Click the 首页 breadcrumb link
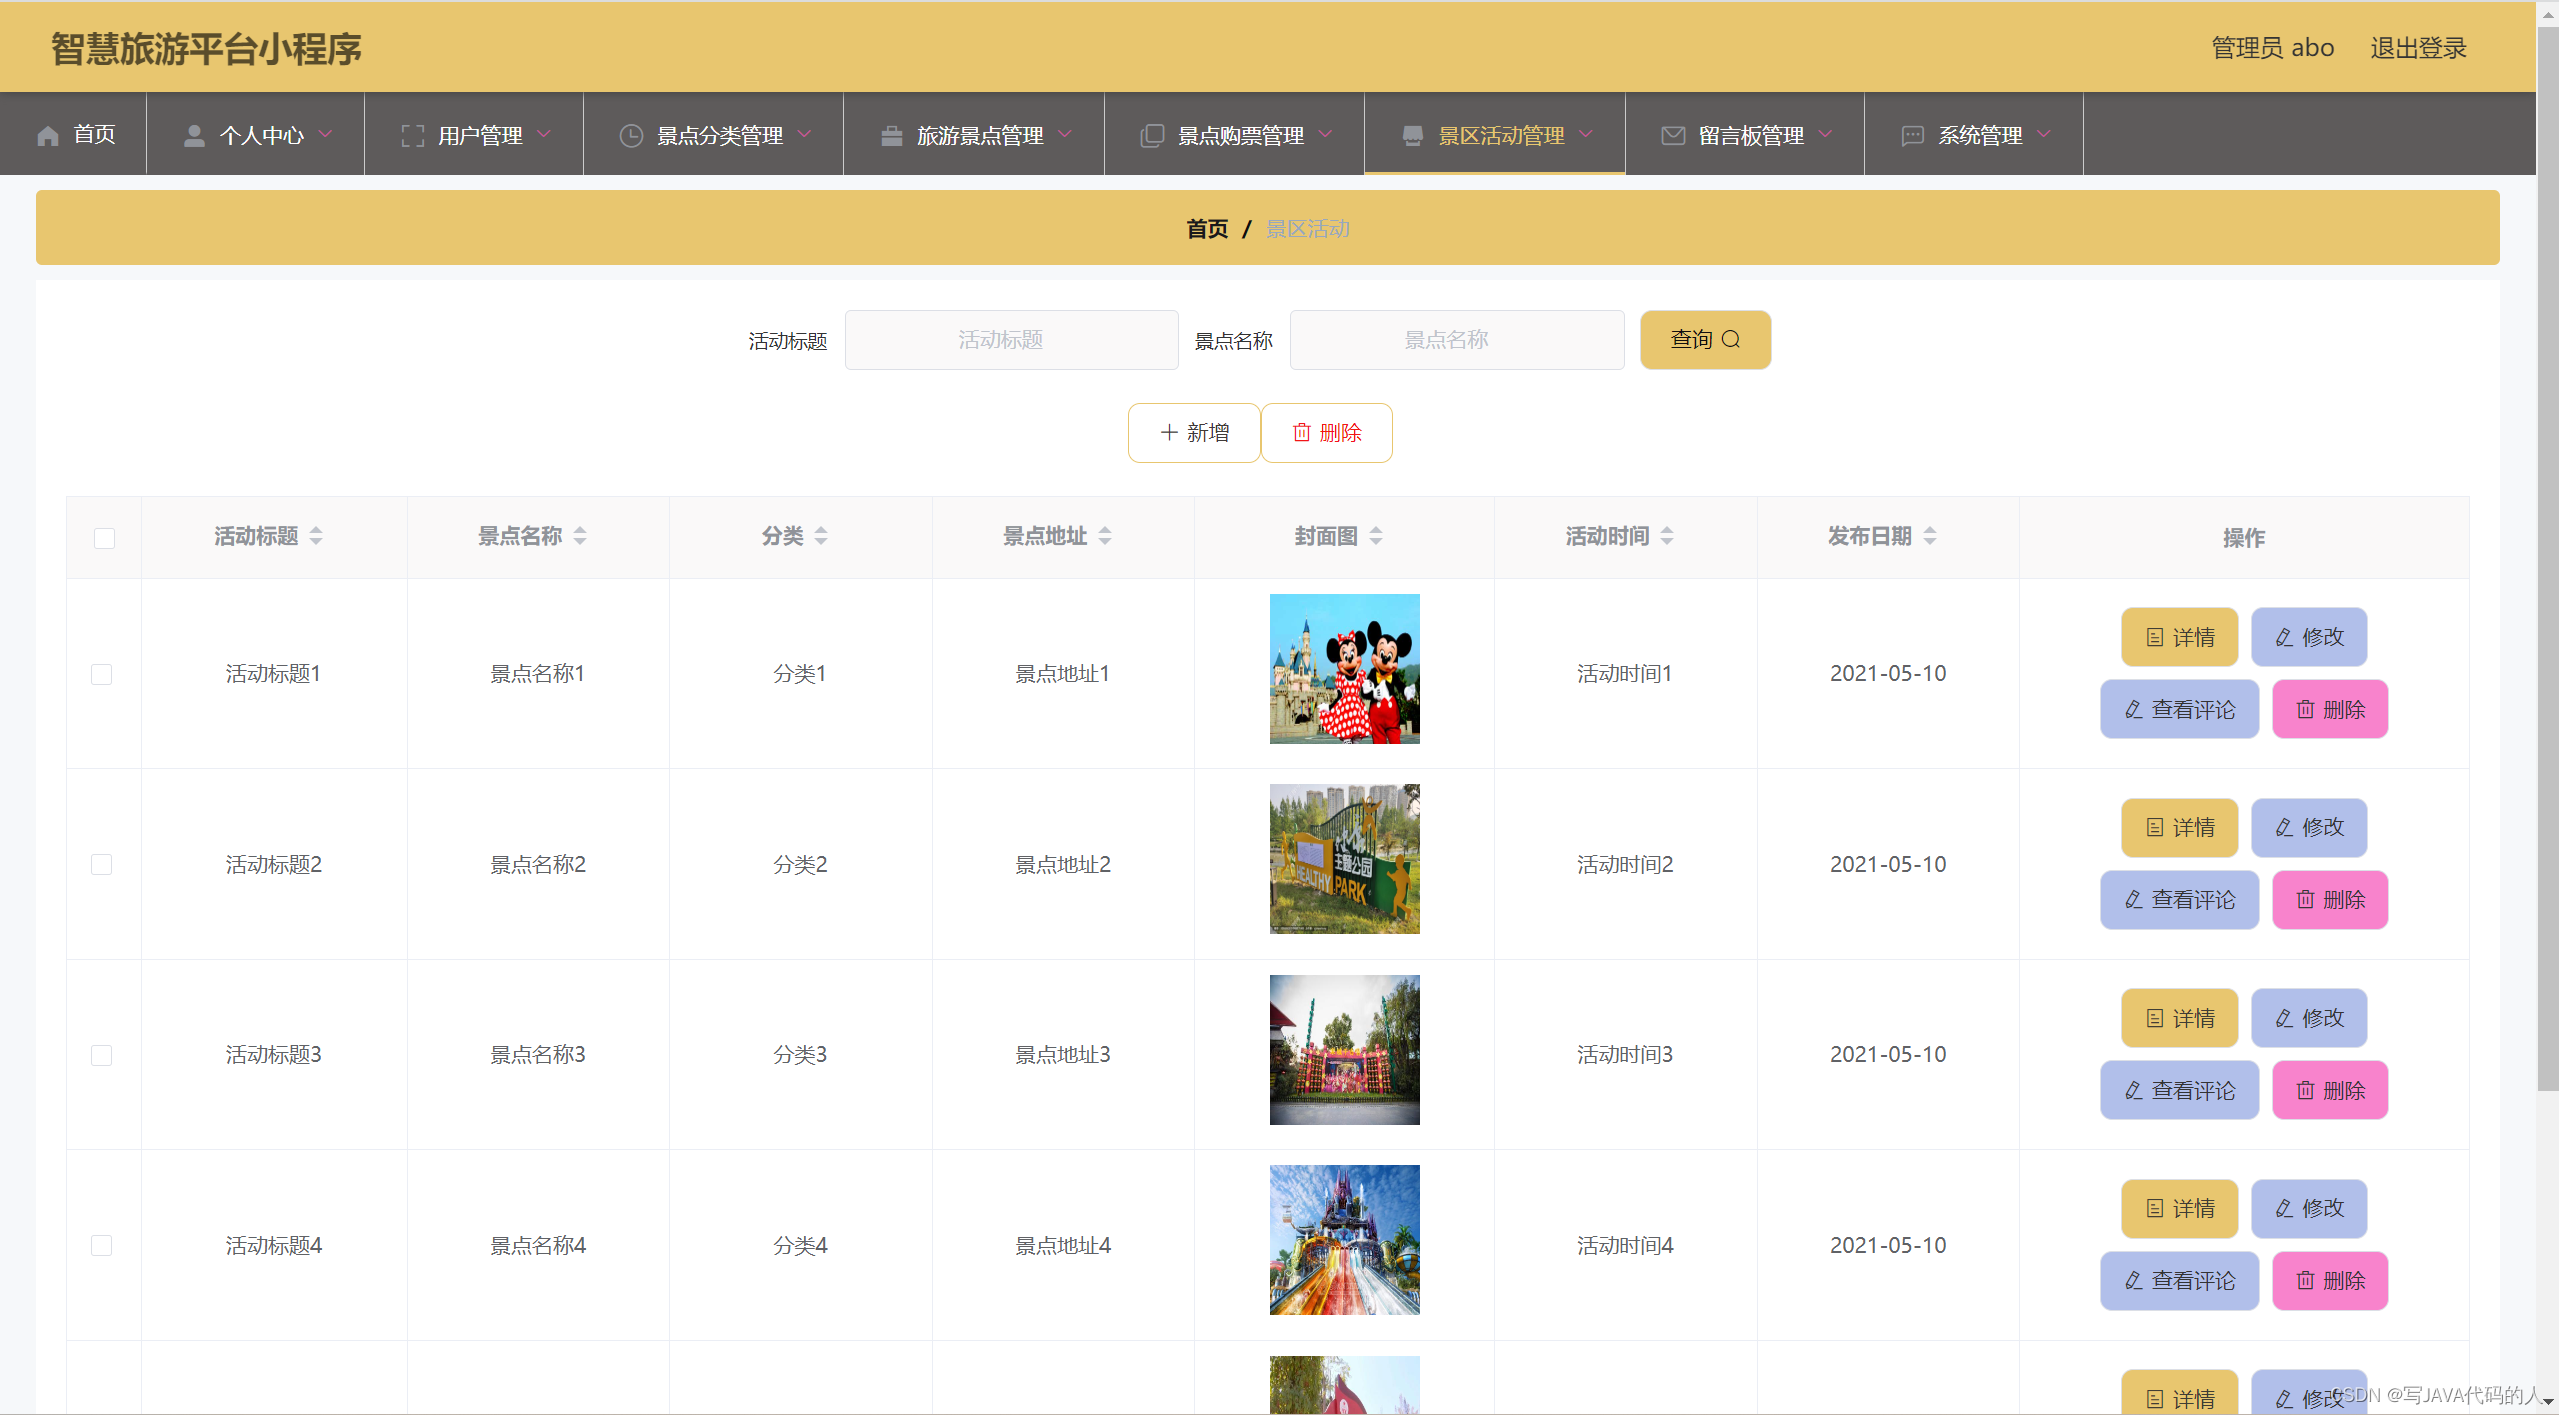This screenshot has height=1415, width=2559. [x=1207, y=229]
